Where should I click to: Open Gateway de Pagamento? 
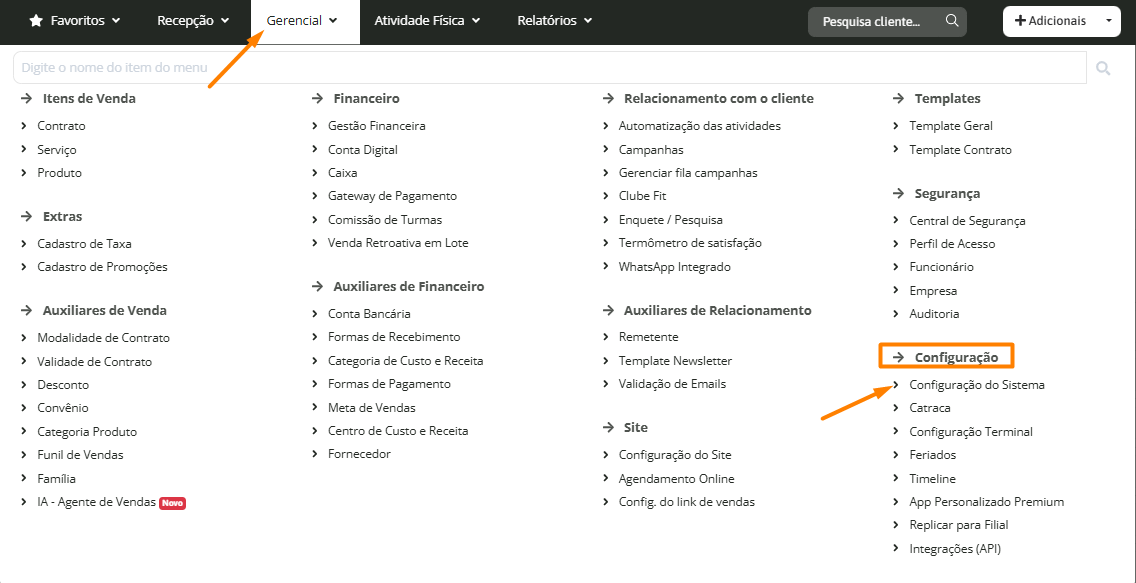[392, 196]
